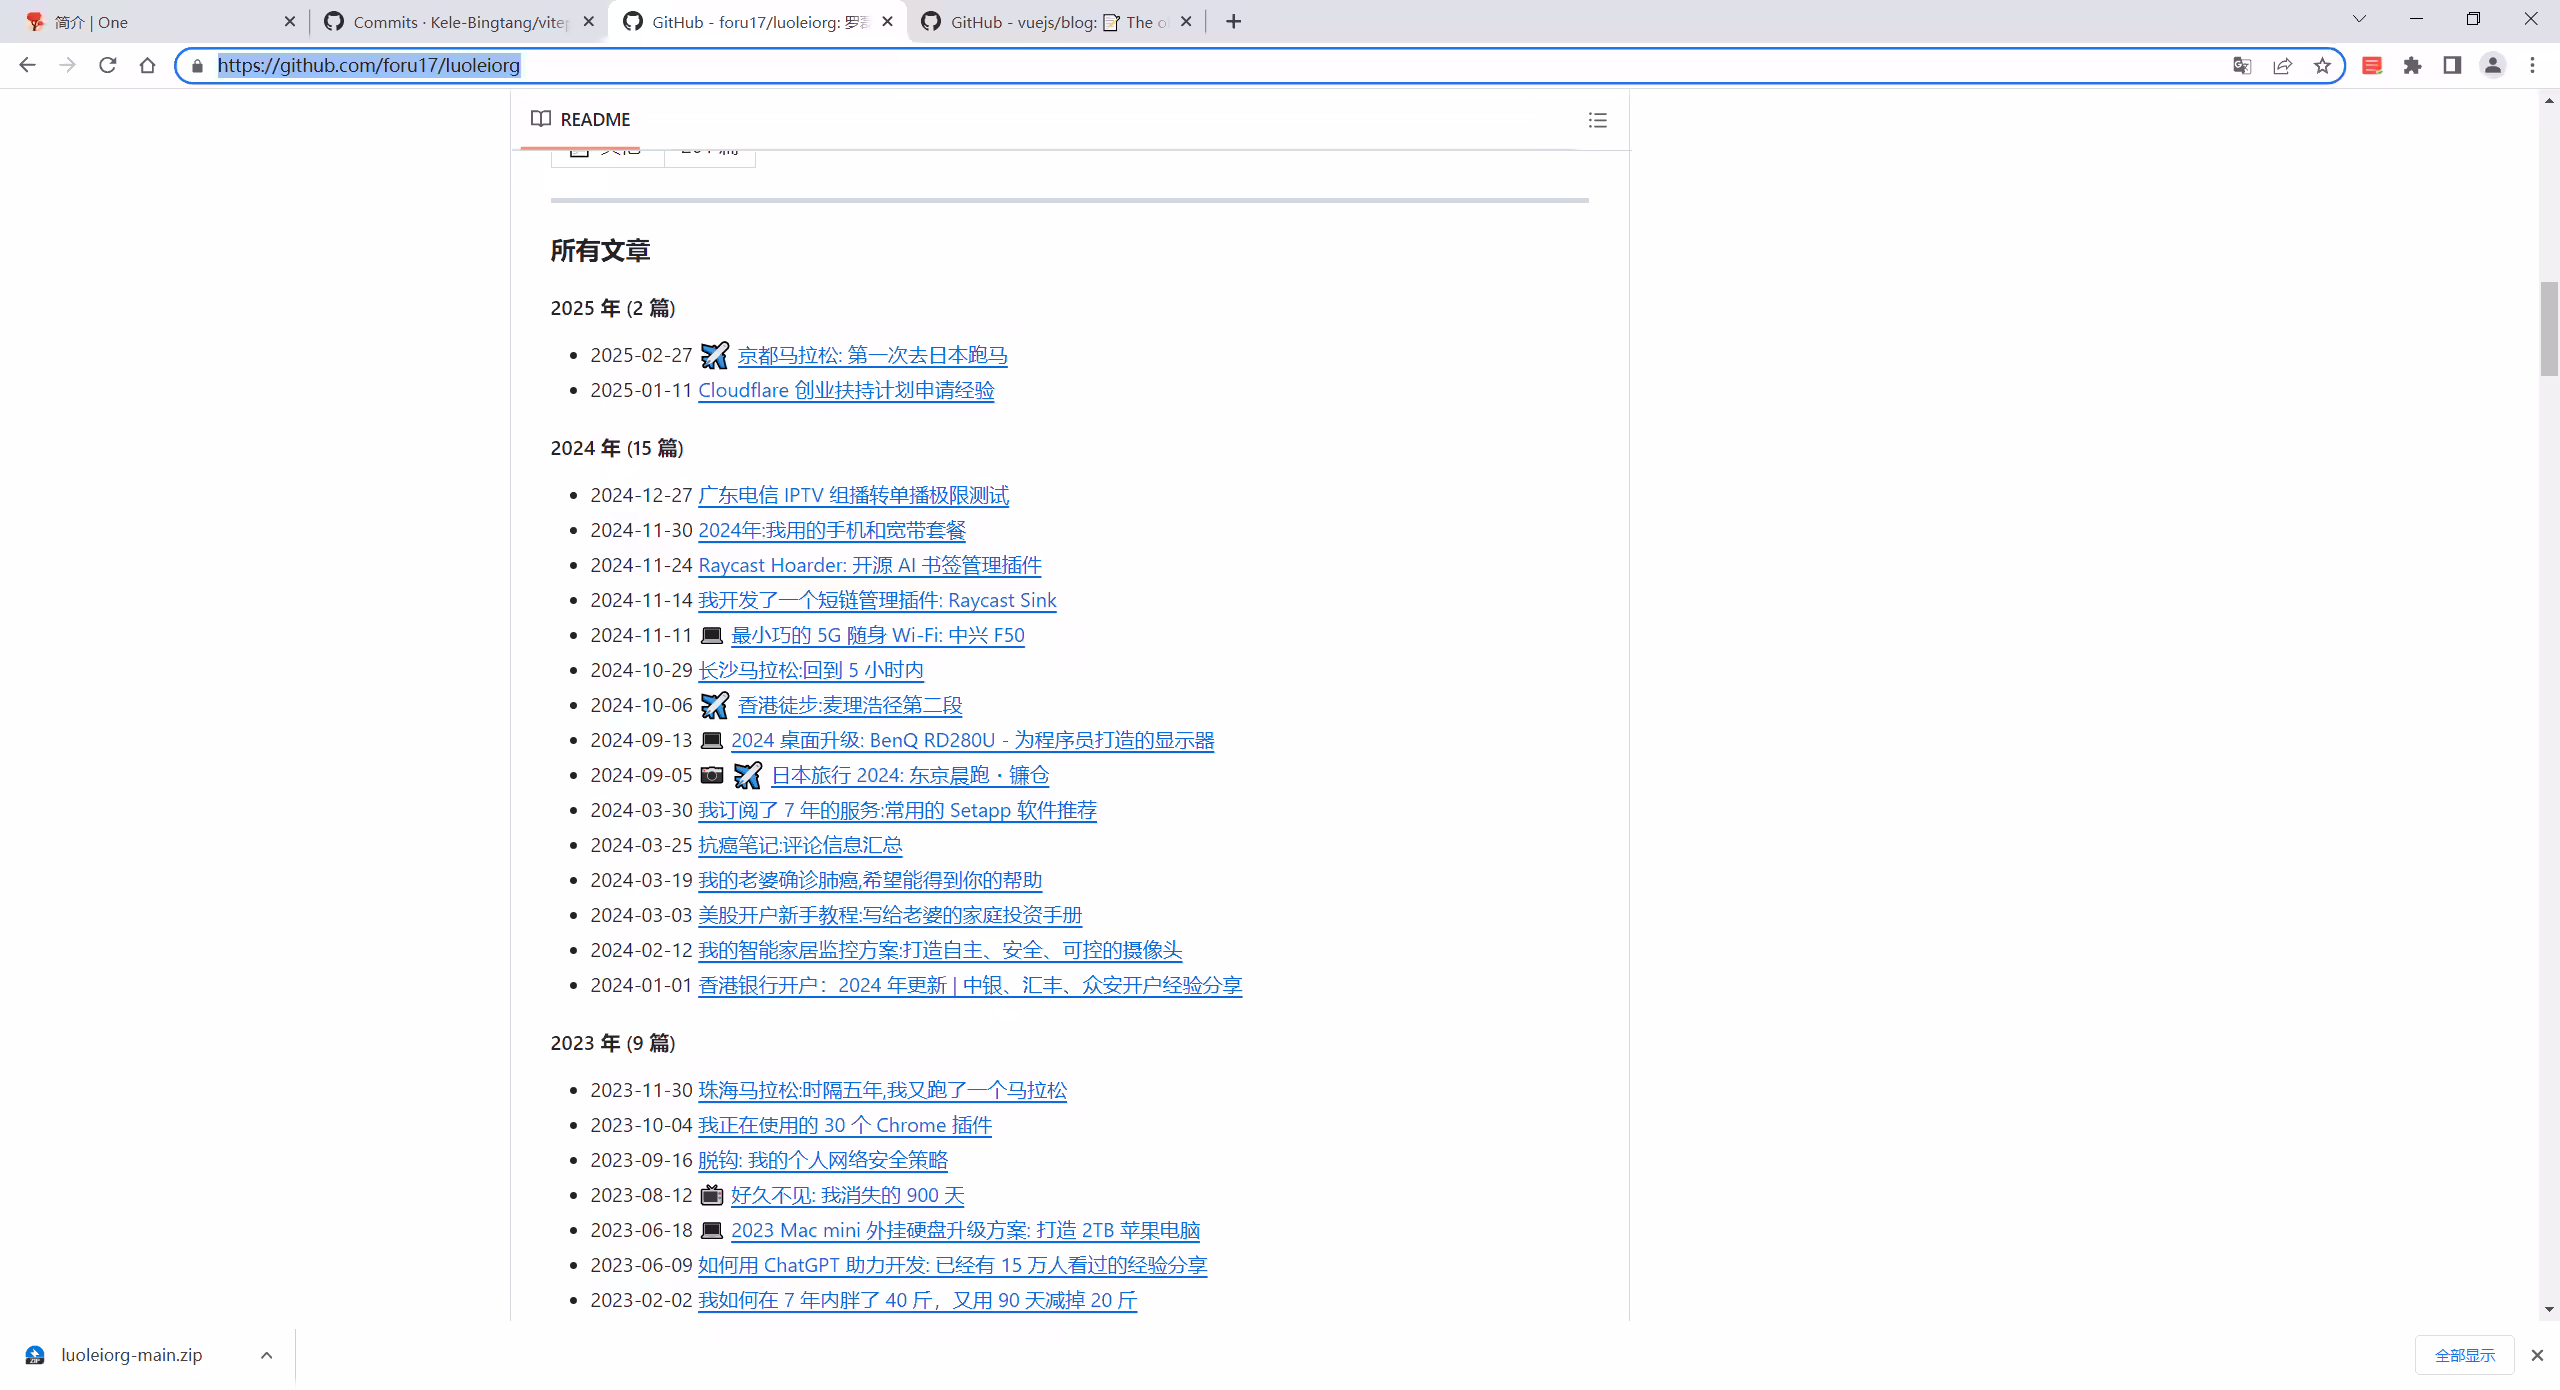This screenshot has height=1390, width=2560.
Task: Open 好久不见: 我消失的 900 天
Action: [x=848, y=1195]
